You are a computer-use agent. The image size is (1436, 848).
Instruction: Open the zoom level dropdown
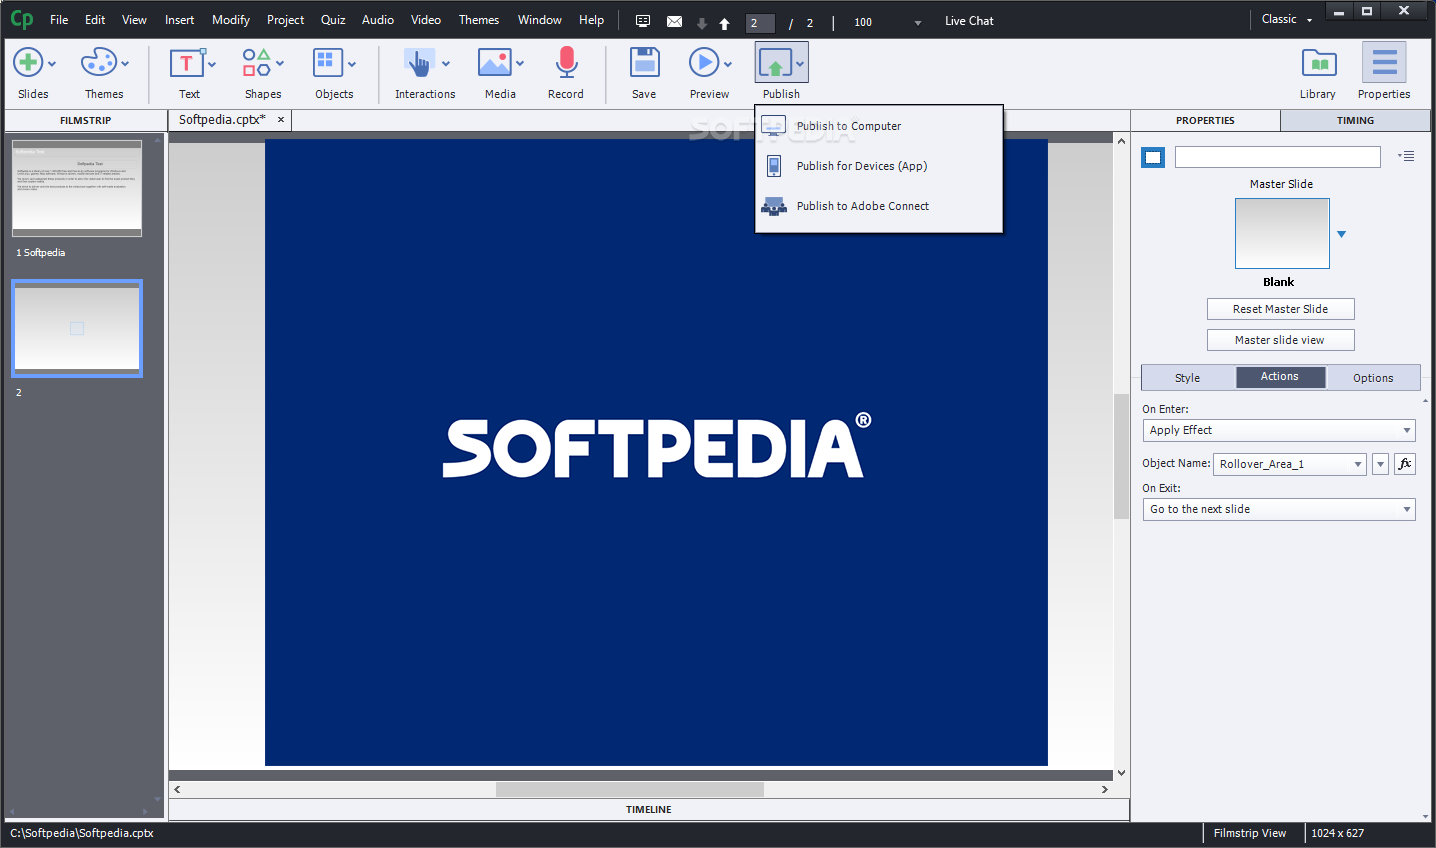coord(918,23)
